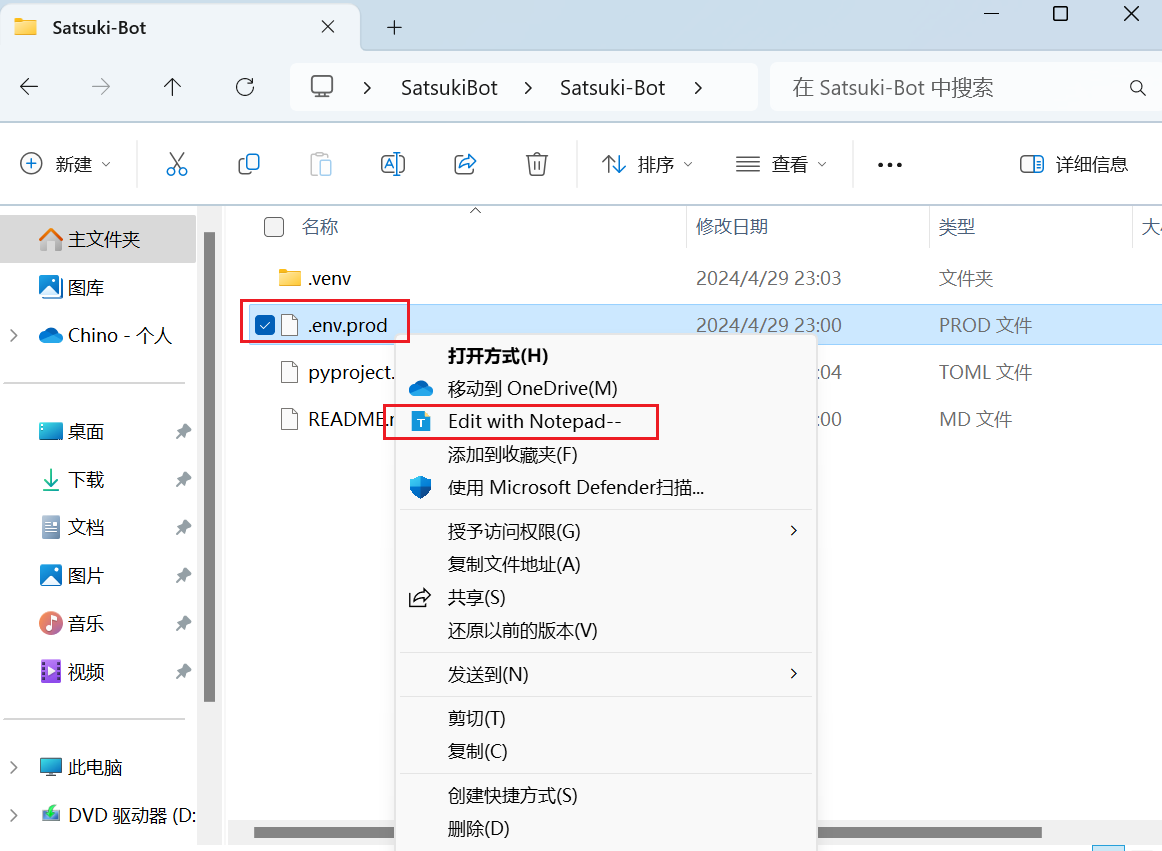Go up one folder level
Image resolution: width=1162 pixels, height=851 pixels.
click(173, 87)
